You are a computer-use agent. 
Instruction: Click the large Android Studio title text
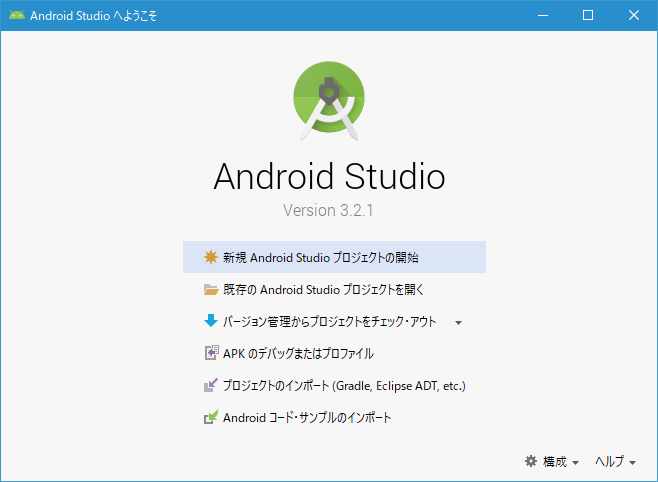pyautogui.click(x=329, y=176)
